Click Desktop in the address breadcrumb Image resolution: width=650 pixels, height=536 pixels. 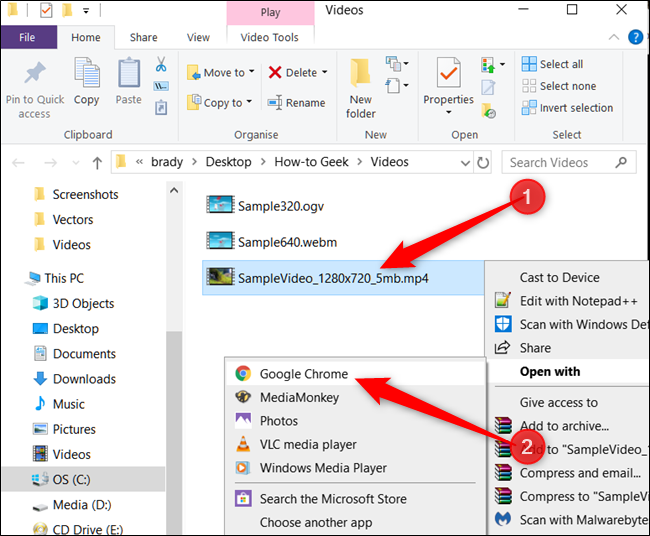228,162
